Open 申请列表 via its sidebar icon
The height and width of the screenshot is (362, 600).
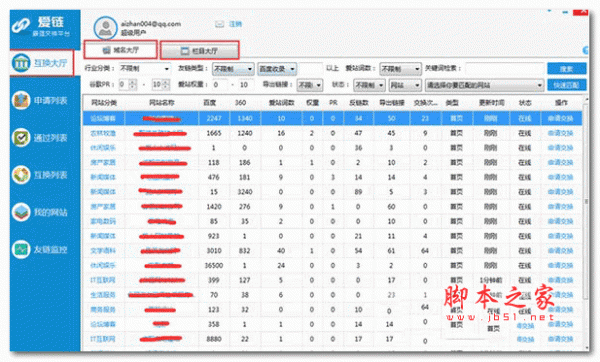21,100
